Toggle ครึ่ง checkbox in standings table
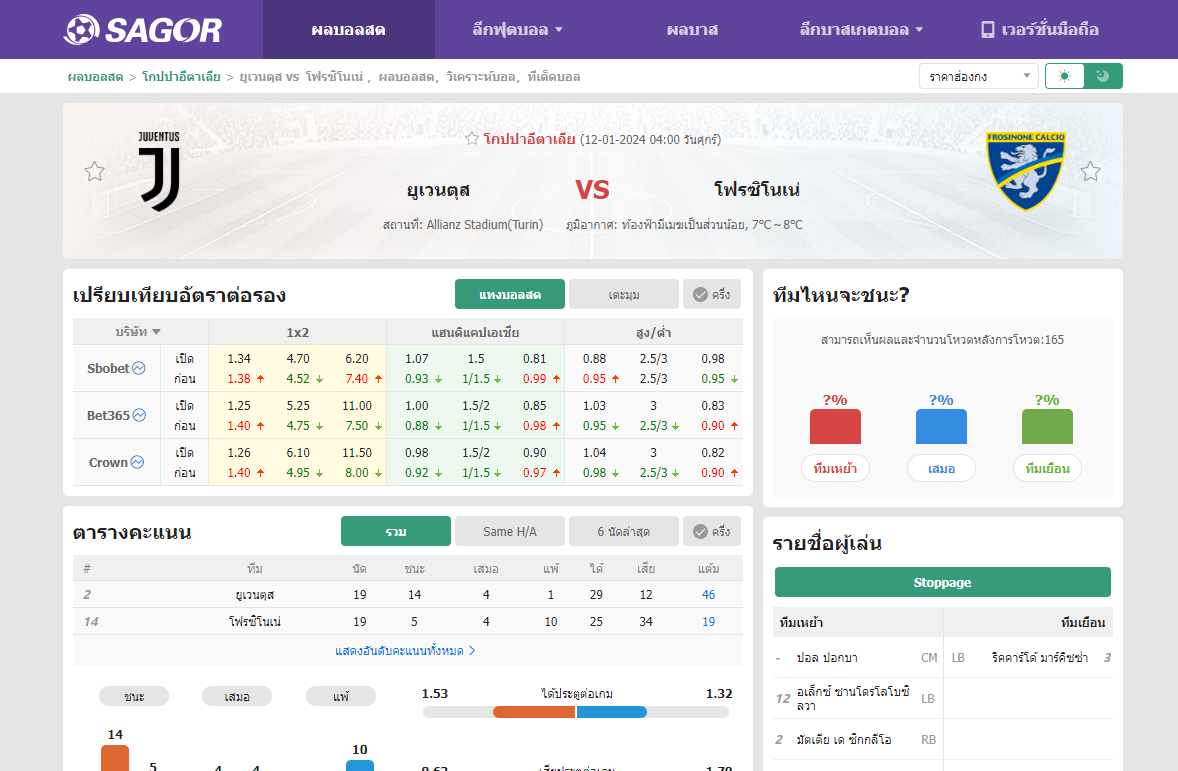This screenshot has width=1178, height=771. (x=711, y=531)
